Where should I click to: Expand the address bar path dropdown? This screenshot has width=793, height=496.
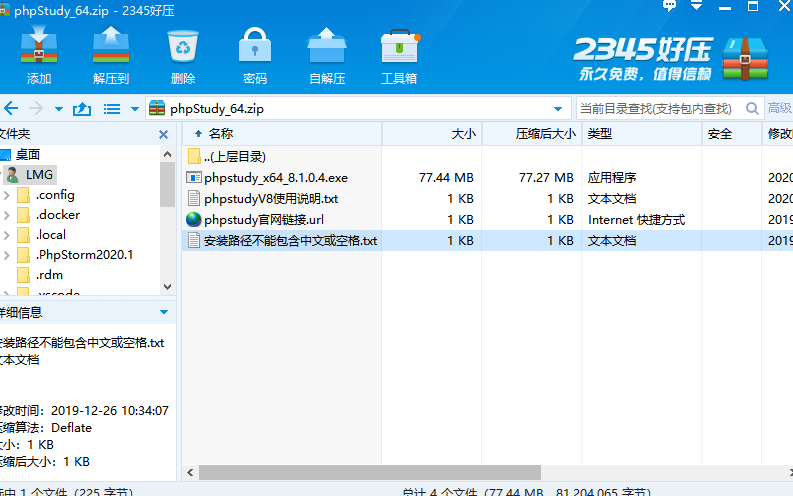pos(558,109)
